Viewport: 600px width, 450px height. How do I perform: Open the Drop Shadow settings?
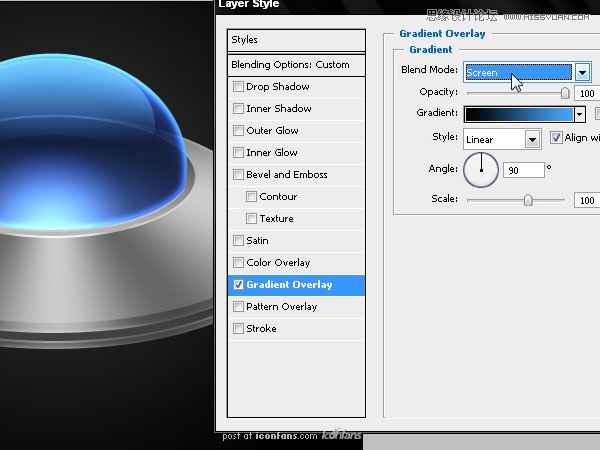[278, 86]
